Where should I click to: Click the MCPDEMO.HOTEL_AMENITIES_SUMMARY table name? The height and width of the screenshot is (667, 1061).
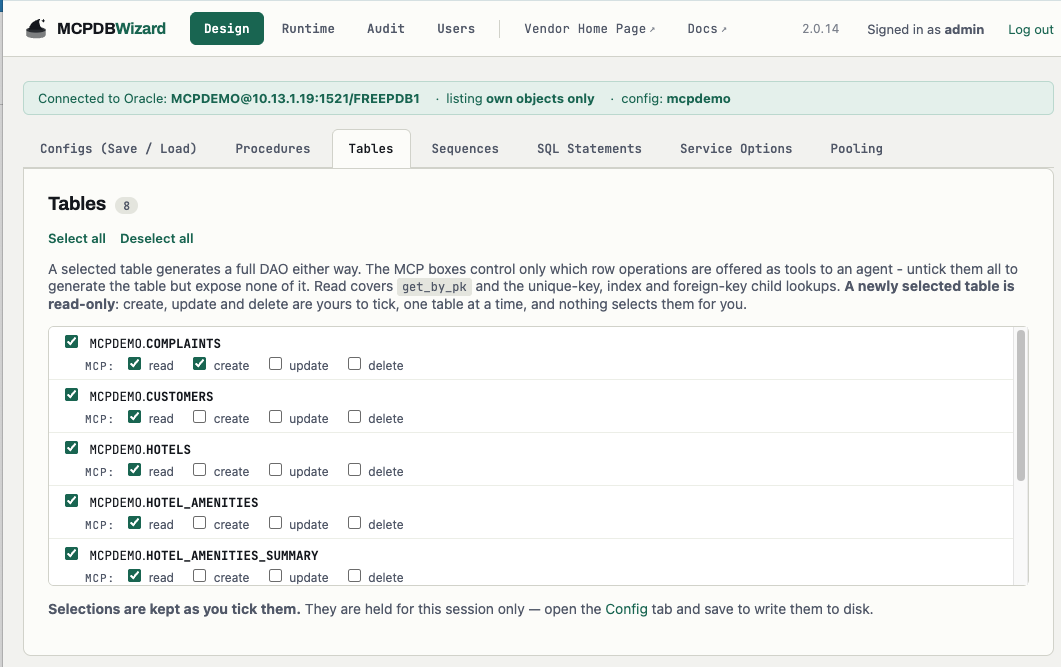point(204,555)
